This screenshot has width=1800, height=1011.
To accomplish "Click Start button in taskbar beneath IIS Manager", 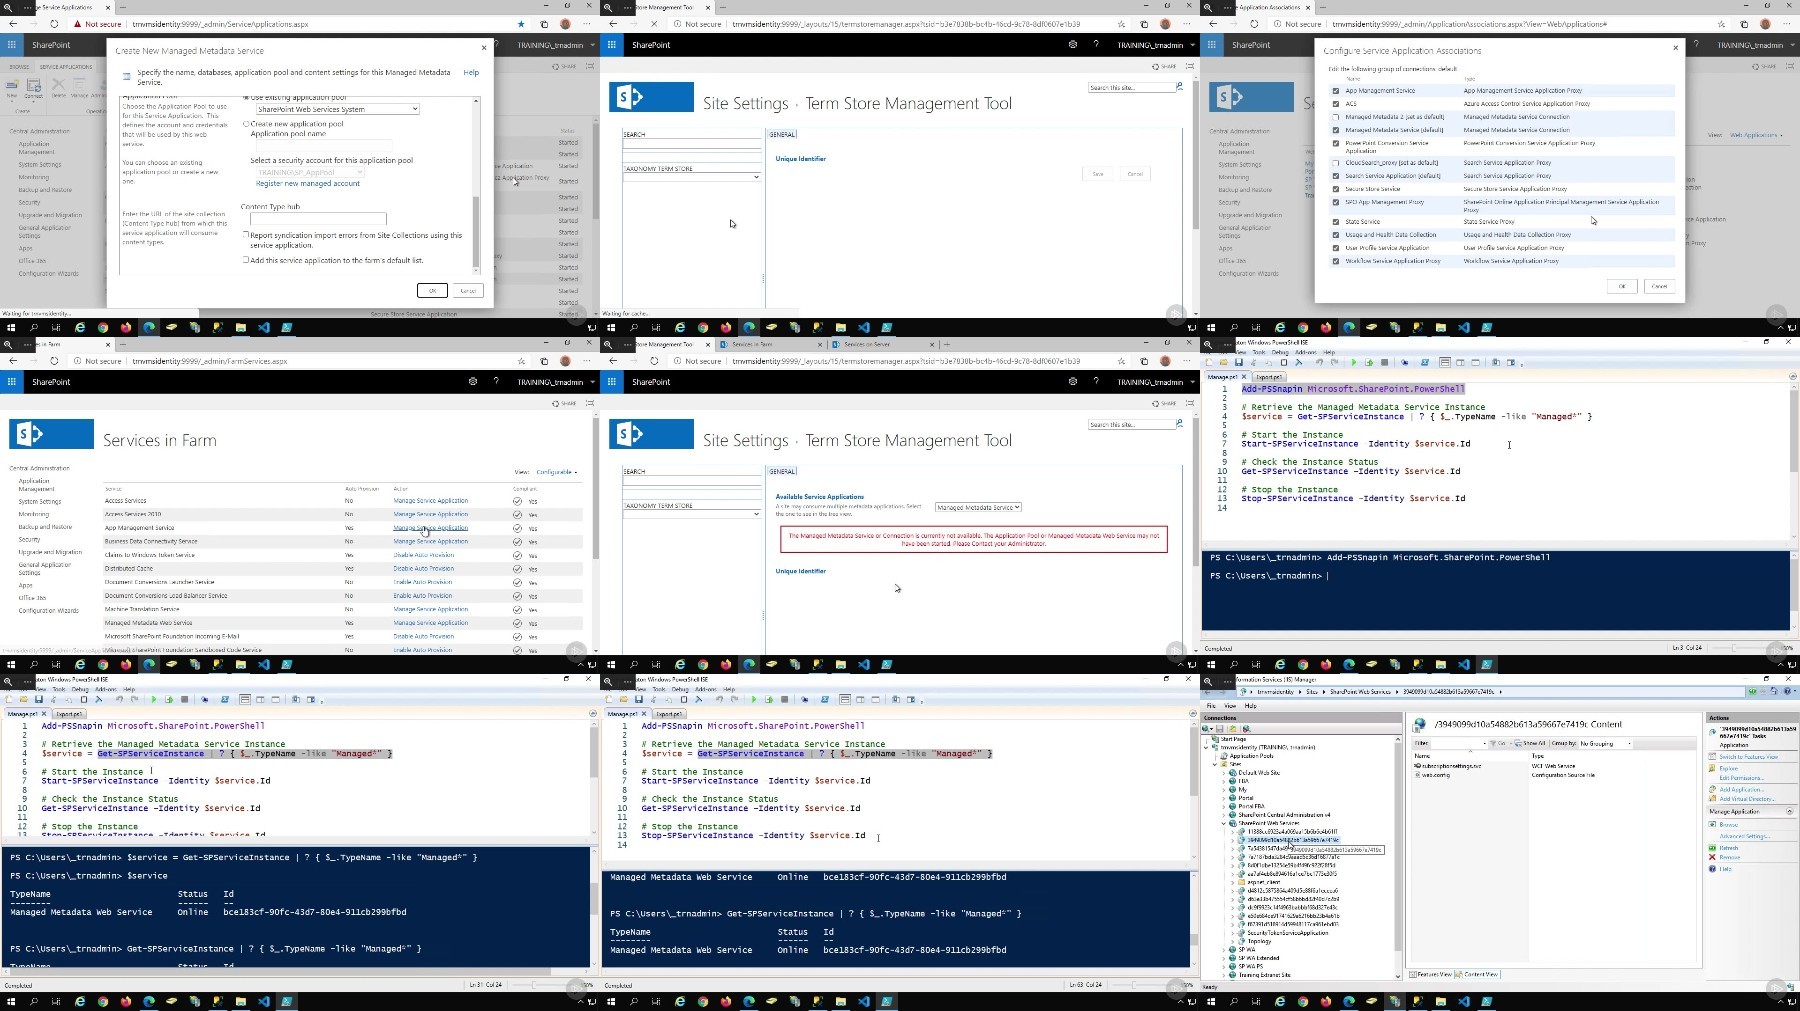I will [x=1211, y=1000].
